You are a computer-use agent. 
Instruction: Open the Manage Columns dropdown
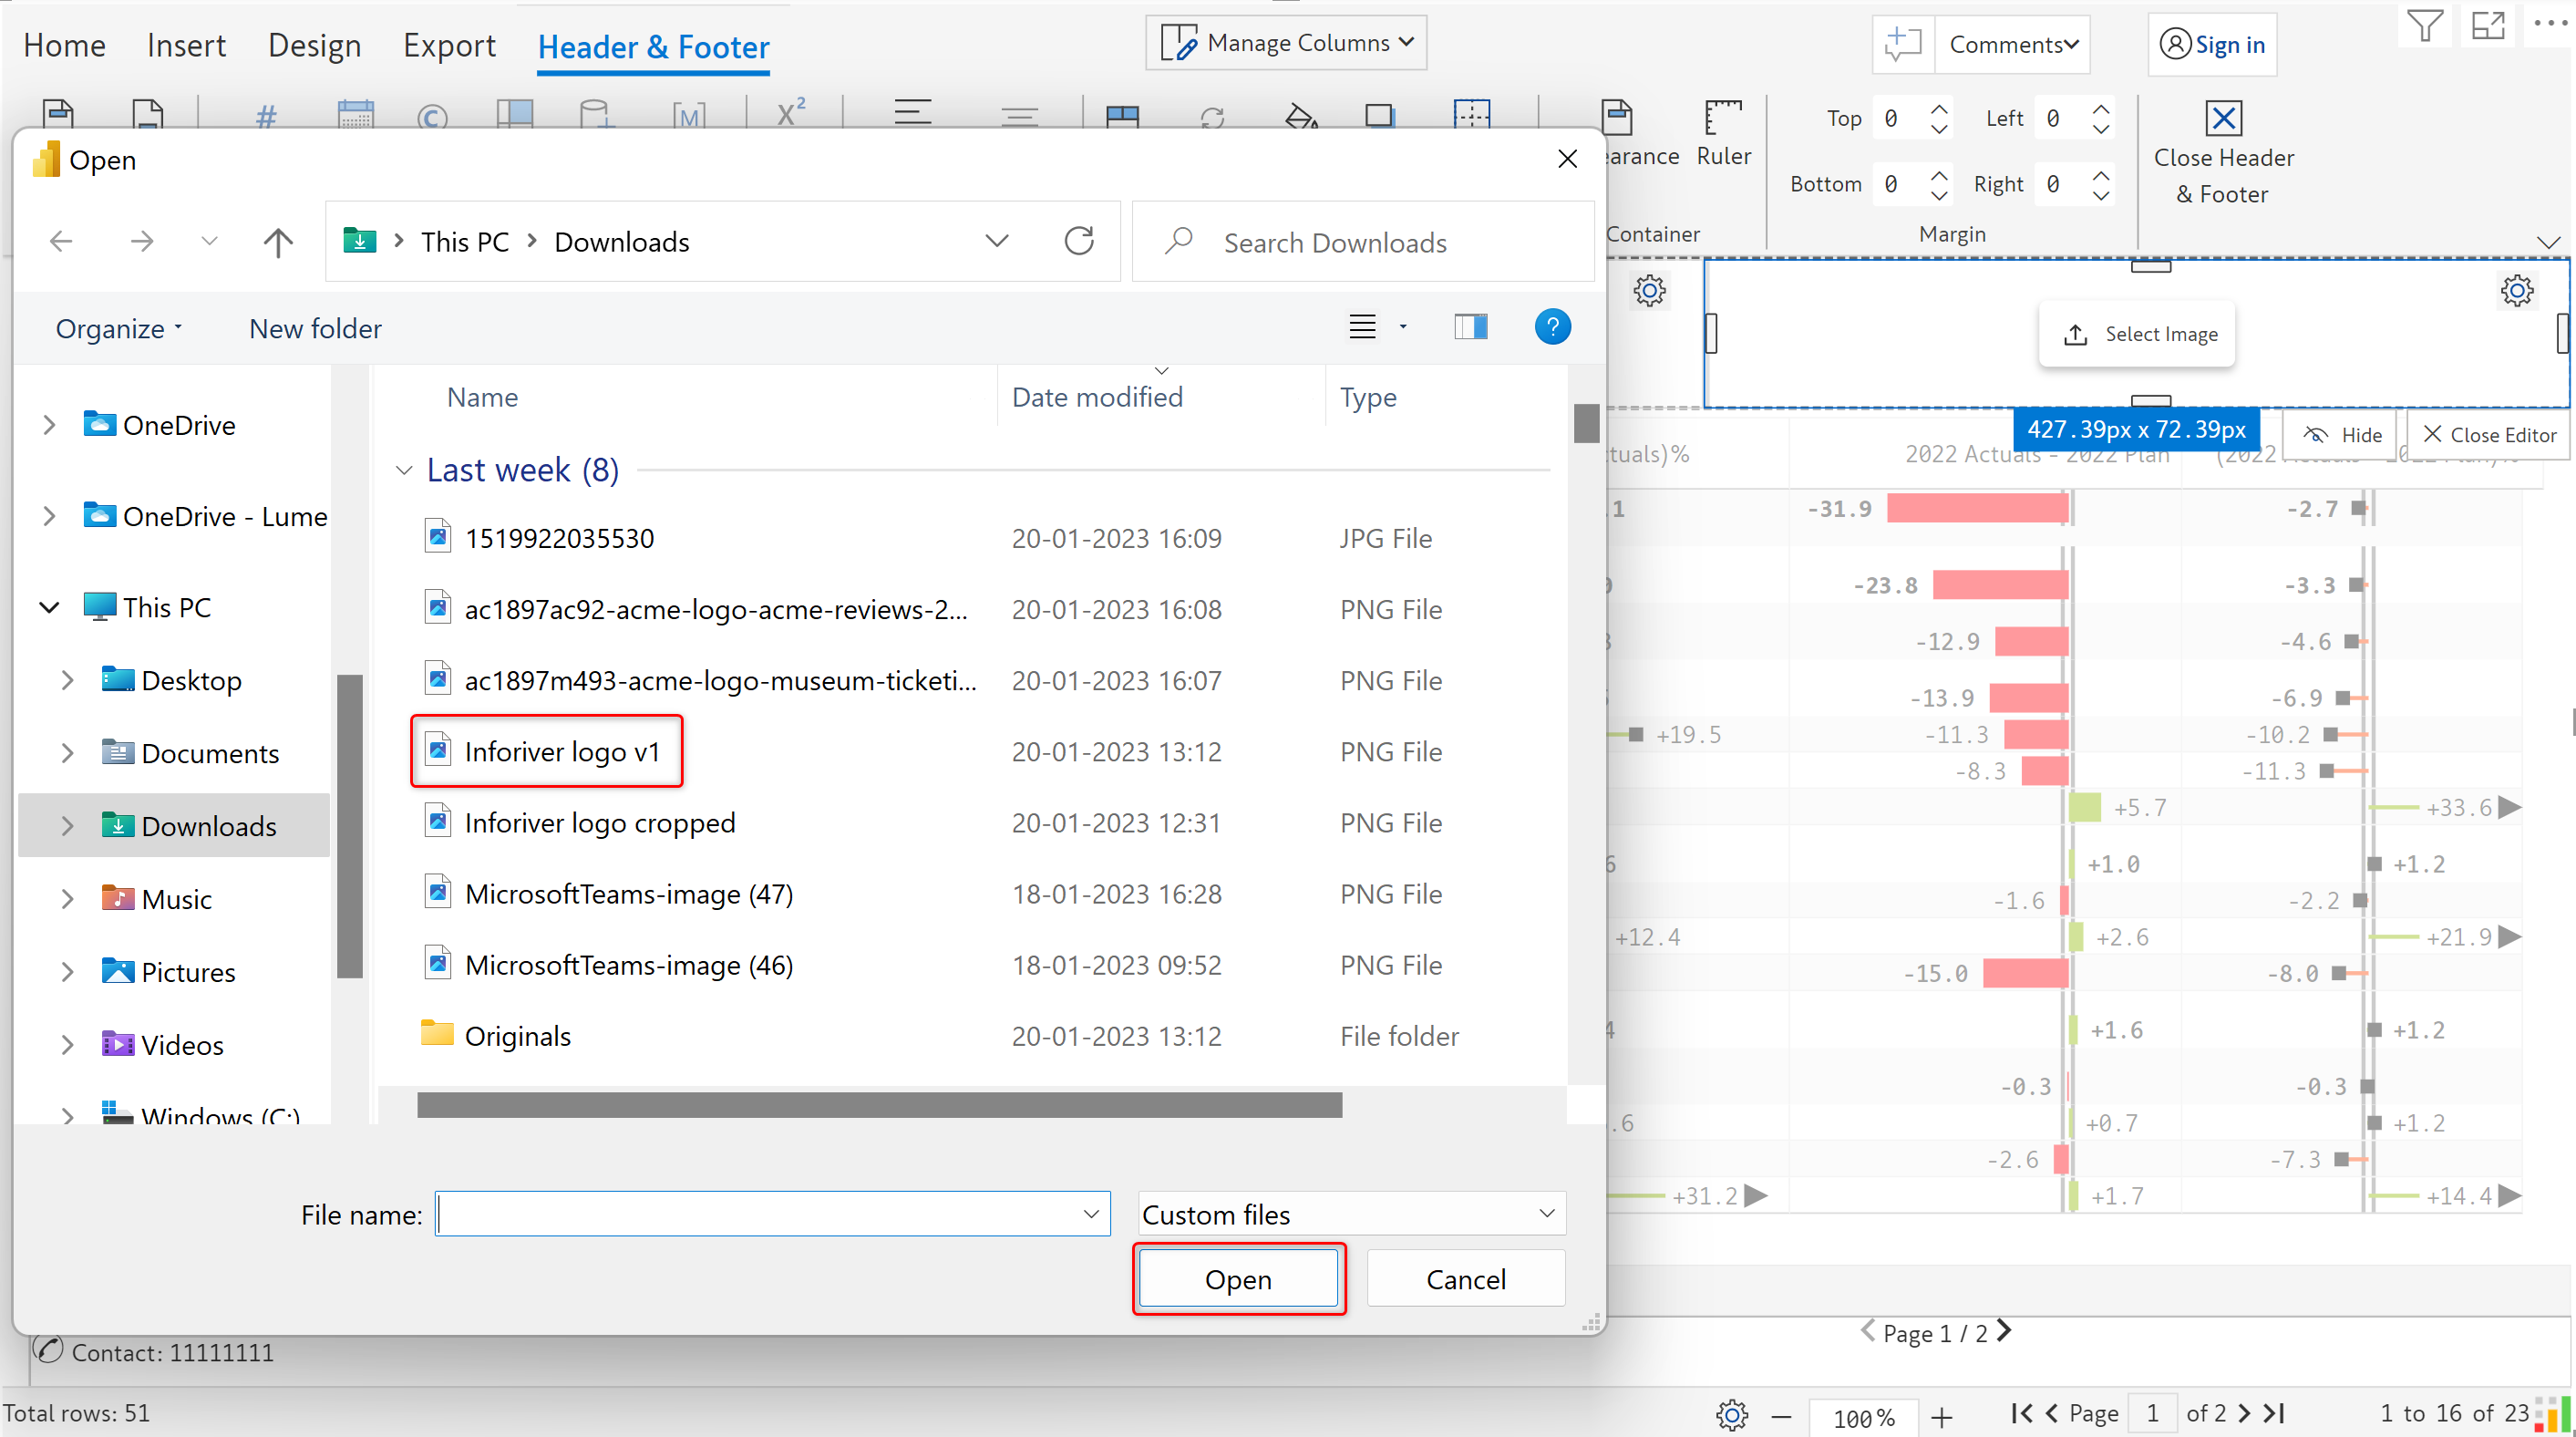coord(1286,43)
